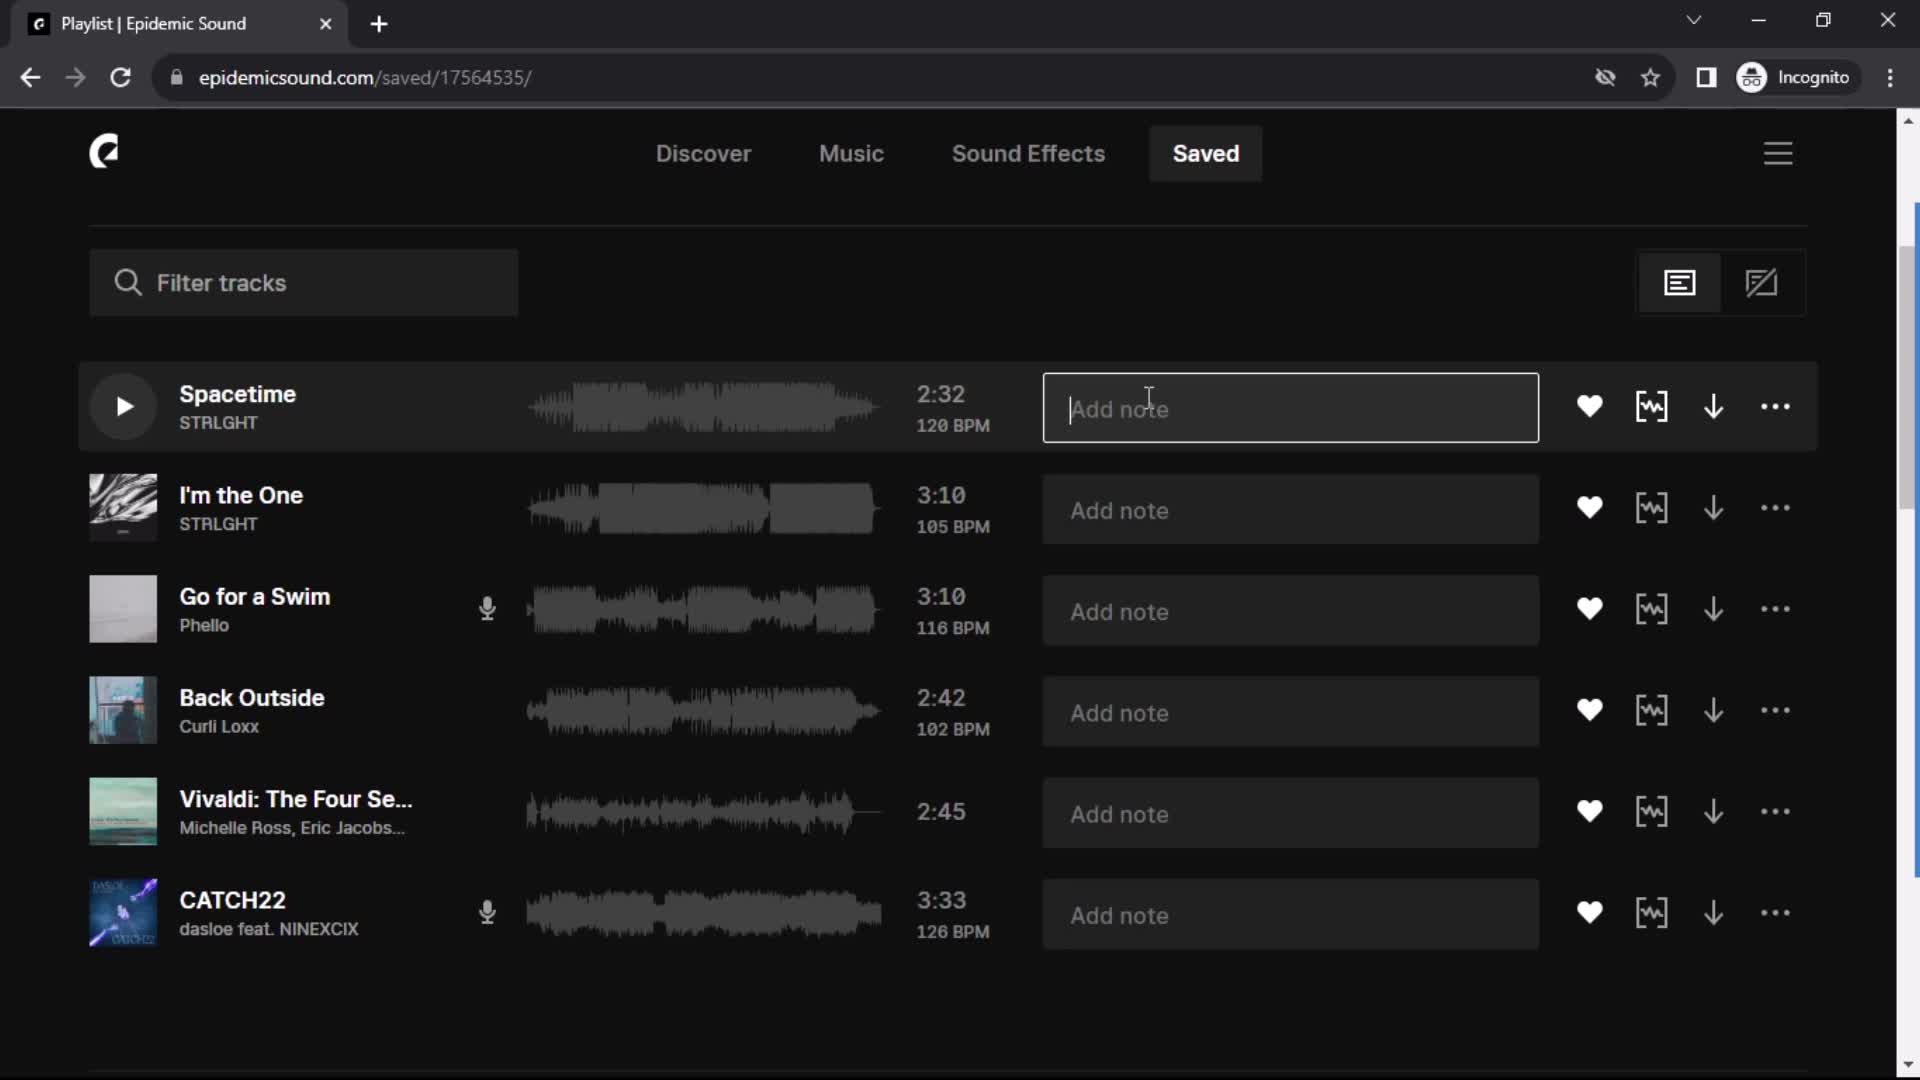Open the Vivaldi: The Four Se... track title
This screenshot has height=1080, width=1920.
[295, 799]
